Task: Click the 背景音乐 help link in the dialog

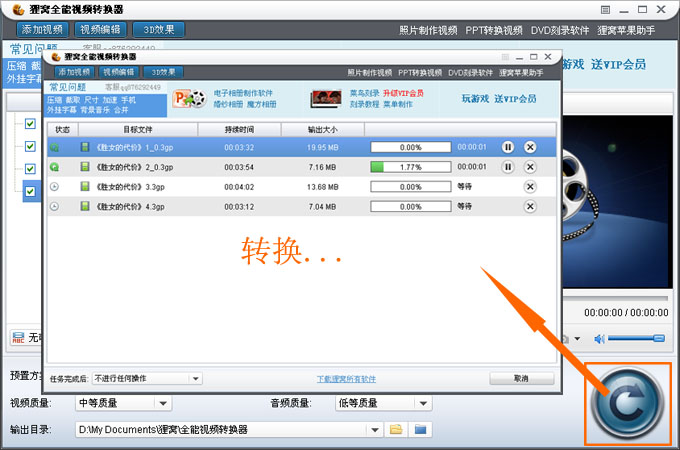Action: pos(95,110)
